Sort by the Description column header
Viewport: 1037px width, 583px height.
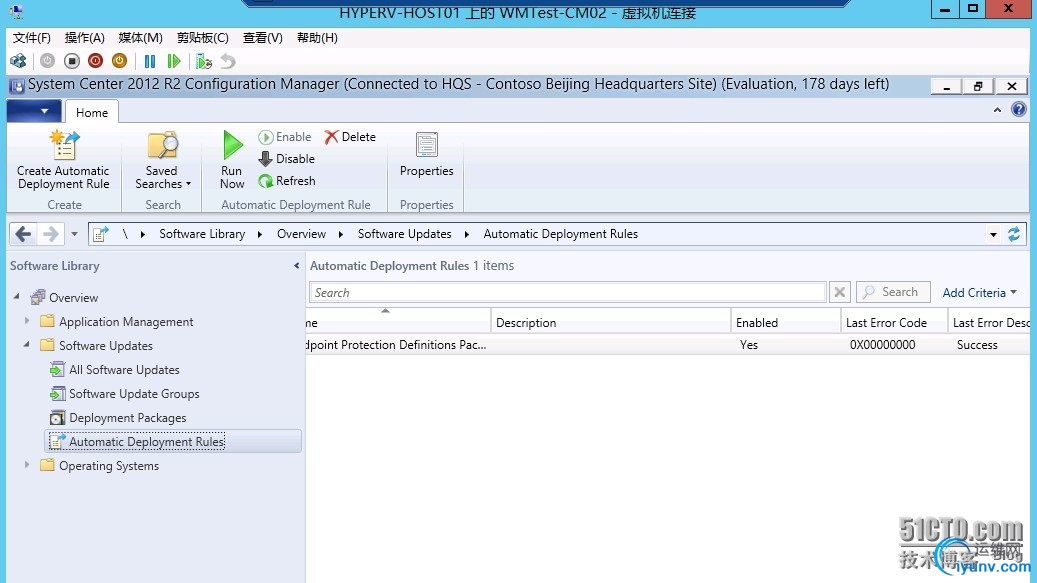click(x=610, y=323)
